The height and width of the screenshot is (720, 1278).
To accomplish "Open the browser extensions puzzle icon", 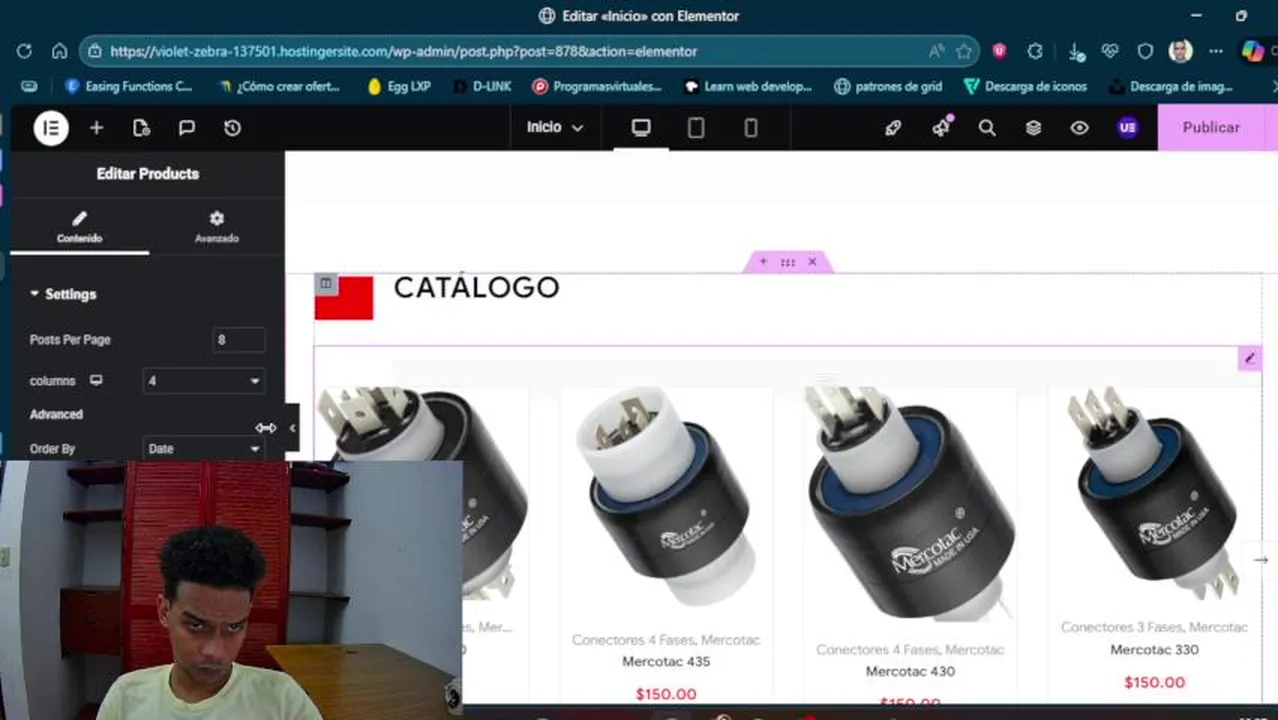I will (x=1035, y=51).
